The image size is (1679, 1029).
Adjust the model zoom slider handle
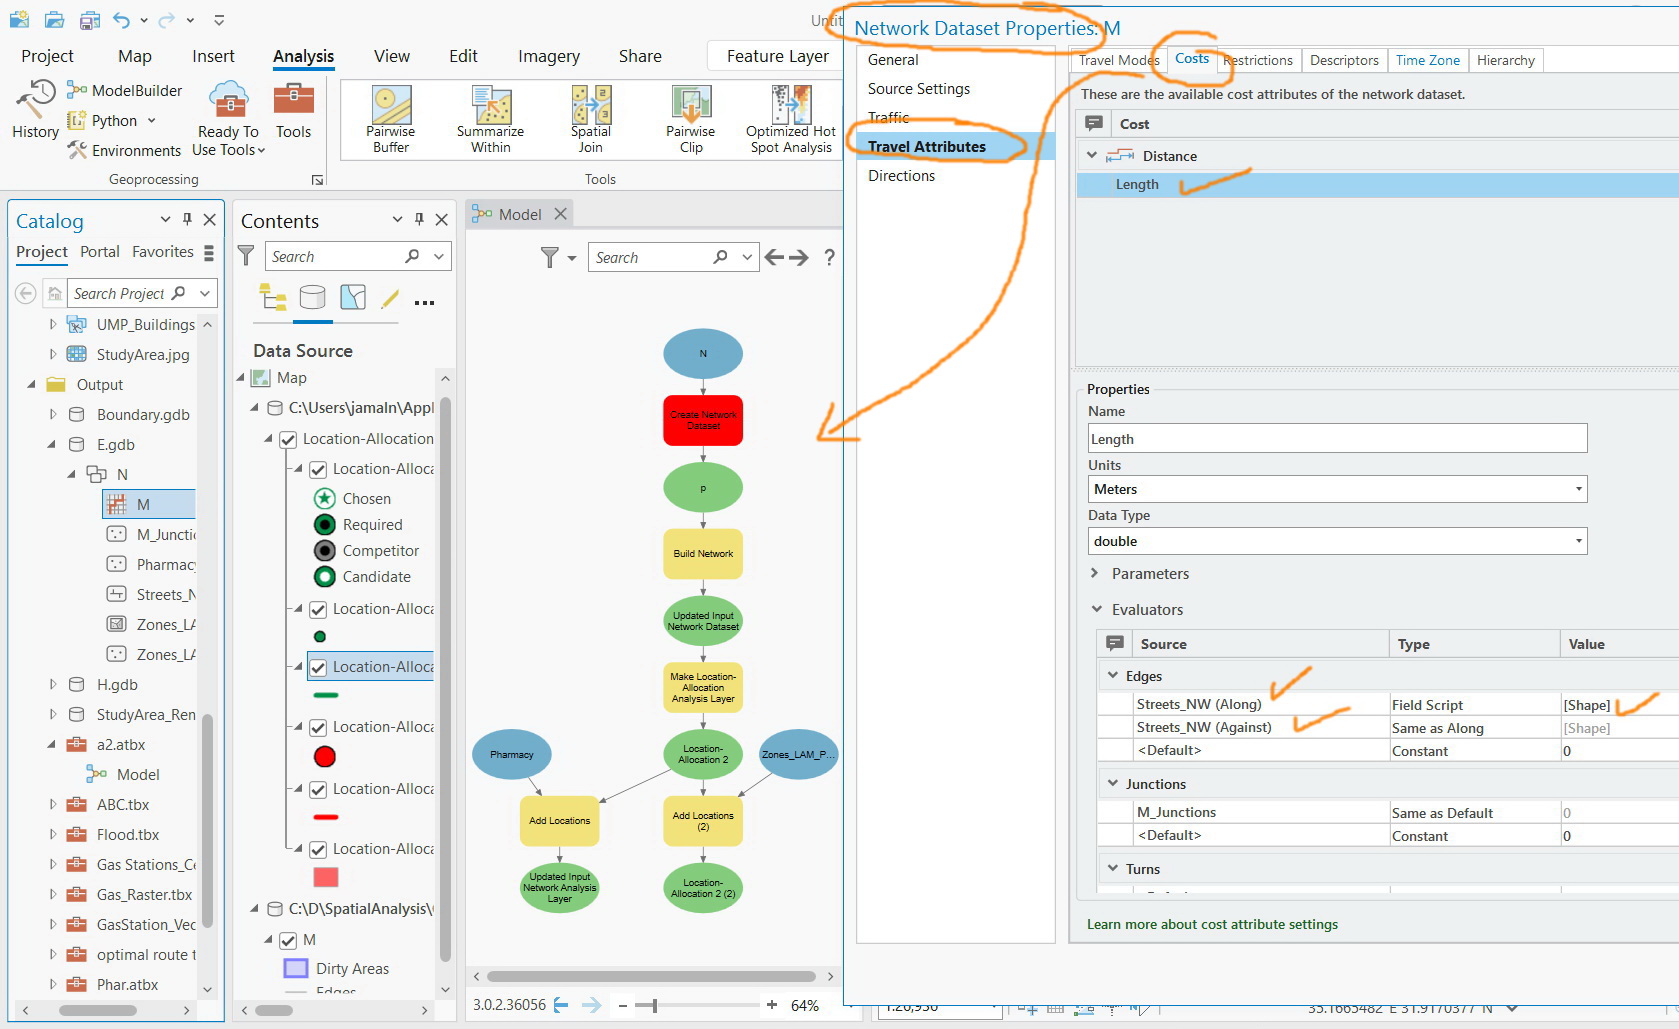(x=654, y=1005)
